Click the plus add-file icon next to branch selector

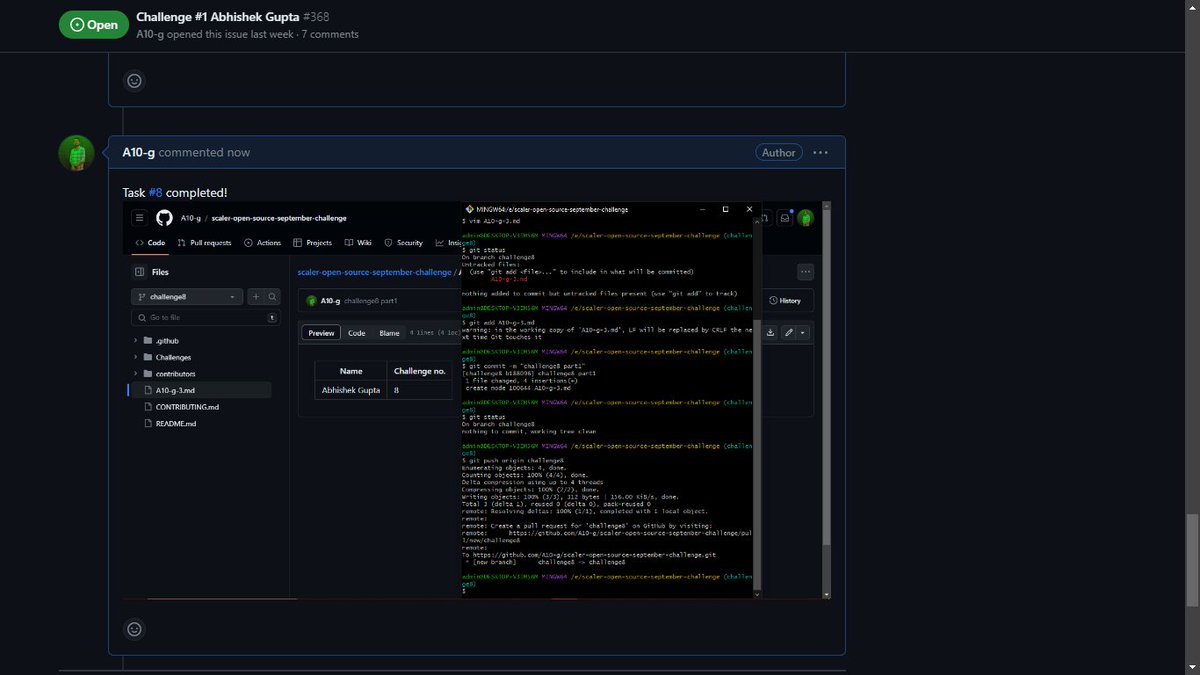pyautogui.click(x=256, y=297)
